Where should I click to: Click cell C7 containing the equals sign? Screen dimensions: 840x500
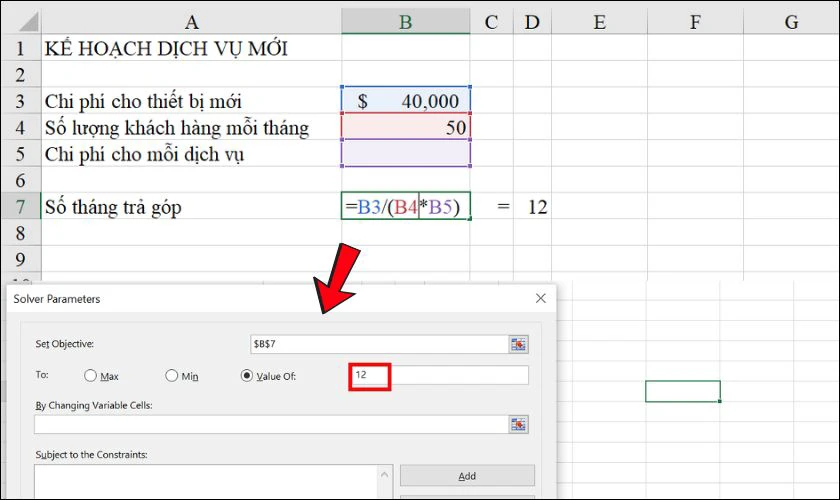[x=491, y=206]
